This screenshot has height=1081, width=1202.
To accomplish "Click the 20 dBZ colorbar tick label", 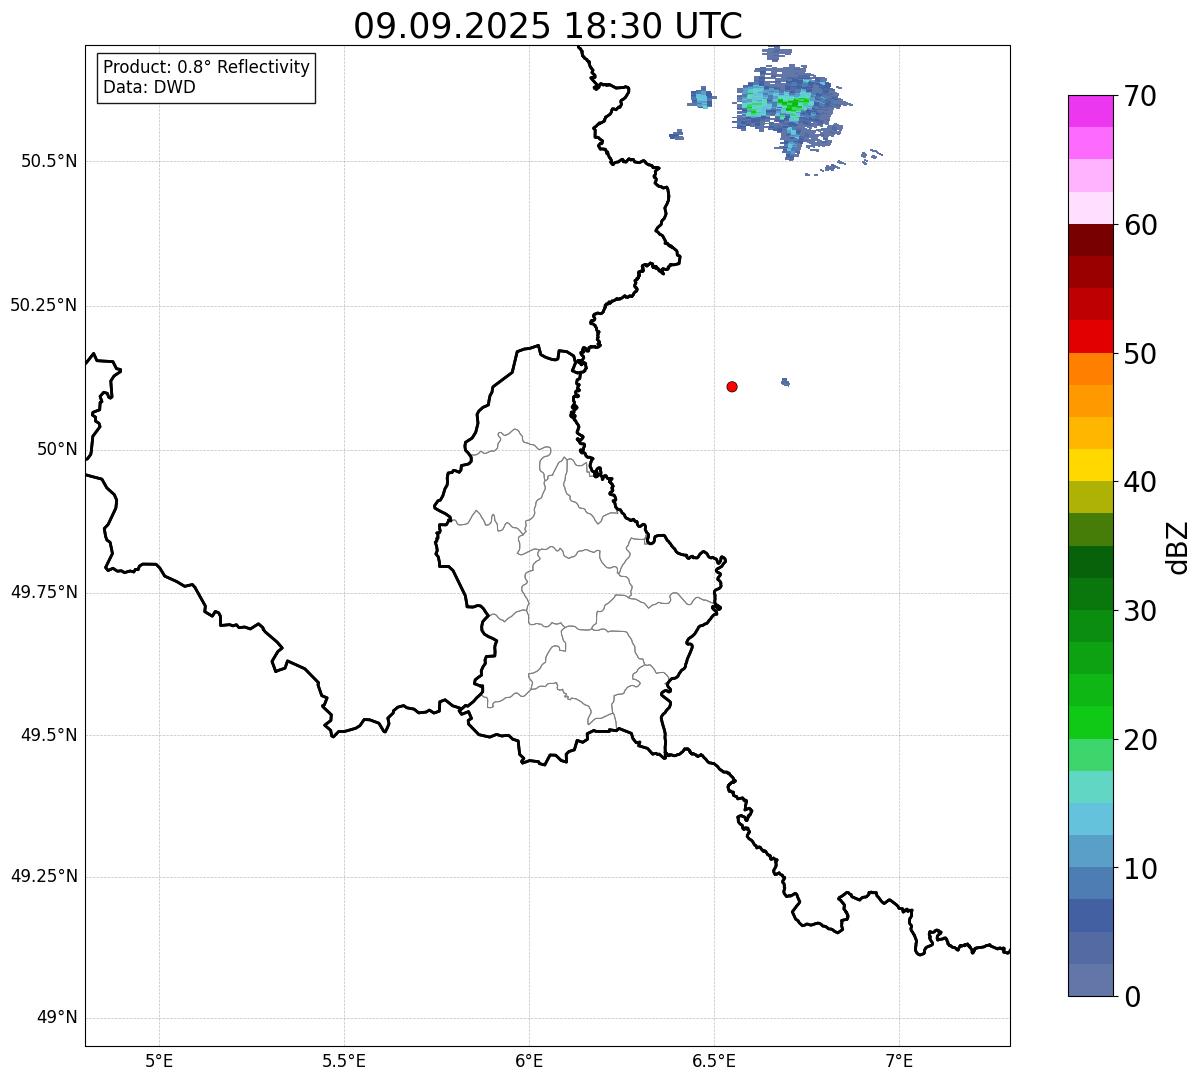I will point(1140,740).
